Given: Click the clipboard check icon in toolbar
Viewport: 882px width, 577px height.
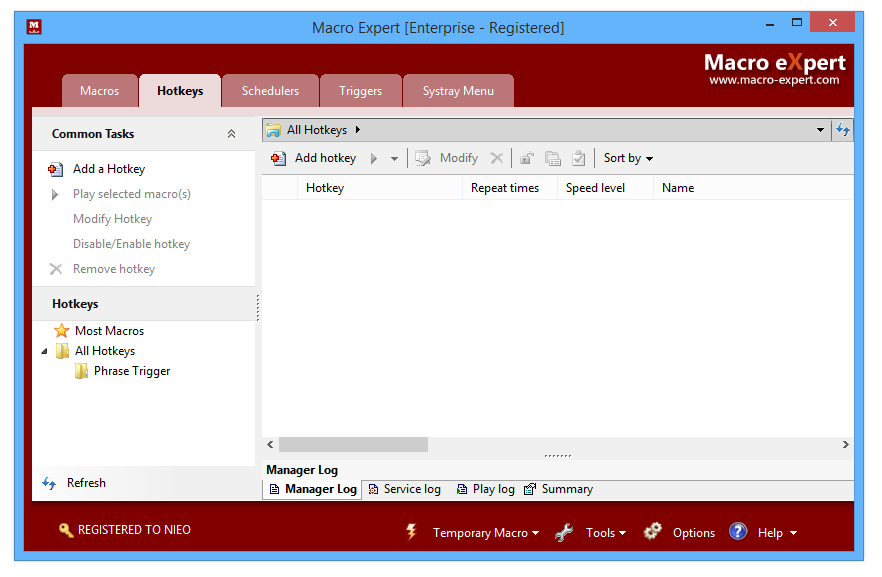Looking at the screenshot, I should [578, 159].
